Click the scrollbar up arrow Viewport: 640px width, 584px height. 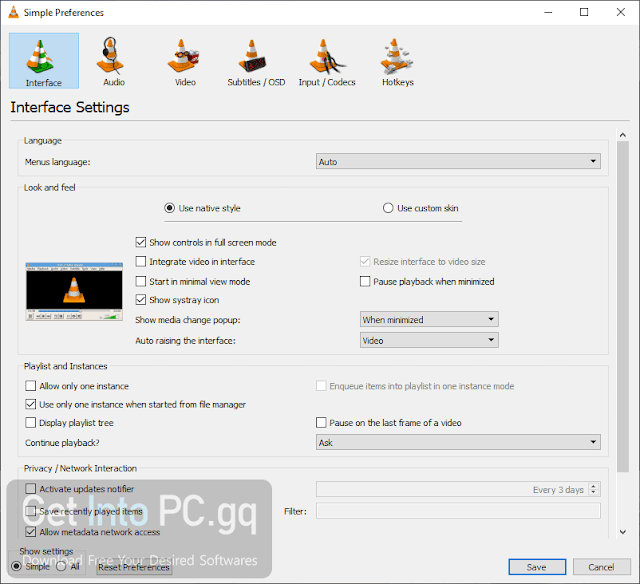(622, 135)
